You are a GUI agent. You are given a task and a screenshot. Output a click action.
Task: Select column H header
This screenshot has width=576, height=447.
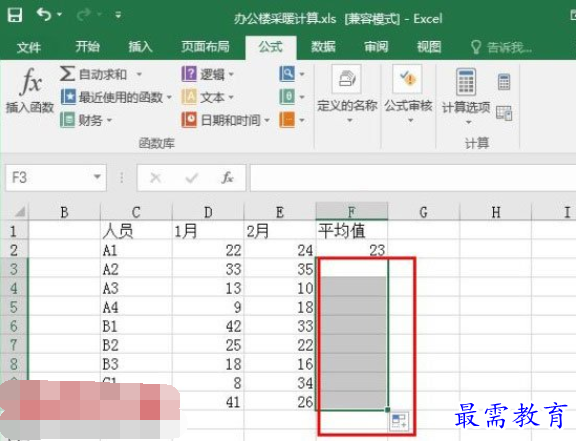[496, 212]
